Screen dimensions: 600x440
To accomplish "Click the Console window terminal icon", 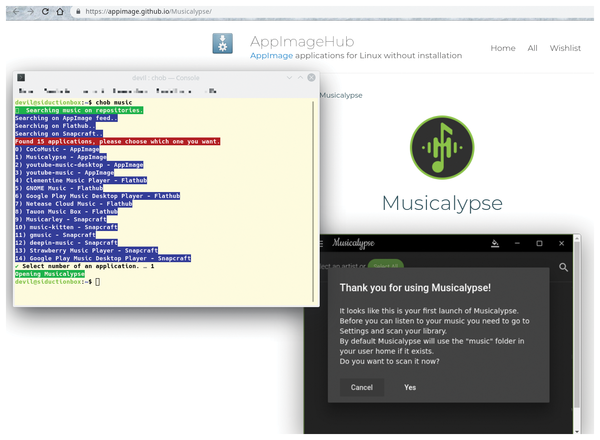I will (x=21, y=78).
